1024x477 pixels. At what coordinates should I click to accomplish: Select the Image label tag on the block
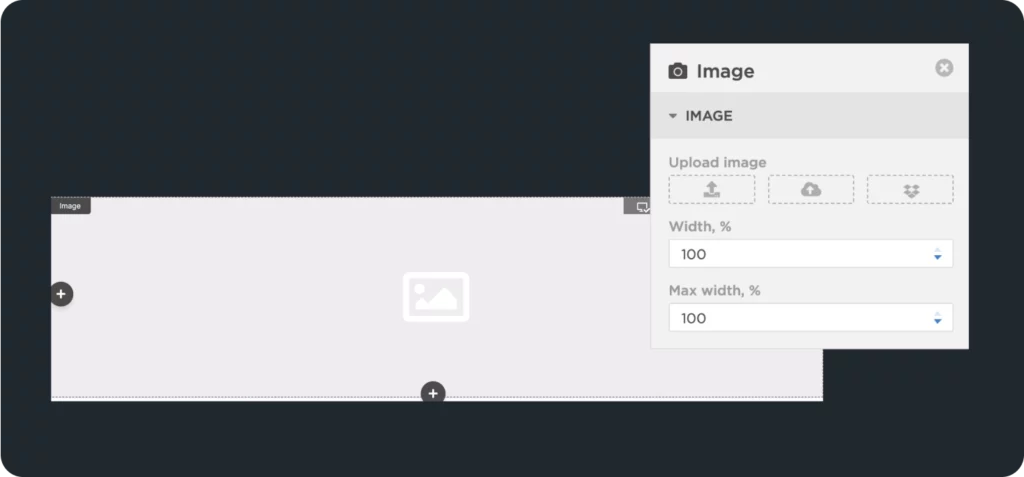pos(71,206)
